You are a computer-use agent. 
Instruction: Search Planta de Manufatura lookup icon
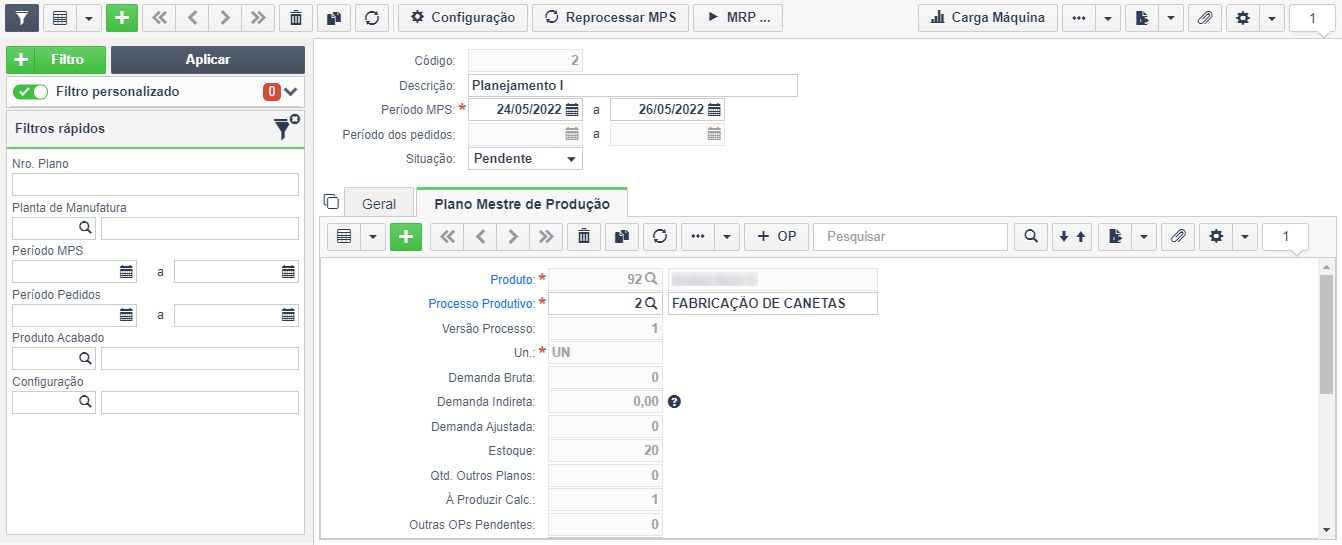[85, 228]
